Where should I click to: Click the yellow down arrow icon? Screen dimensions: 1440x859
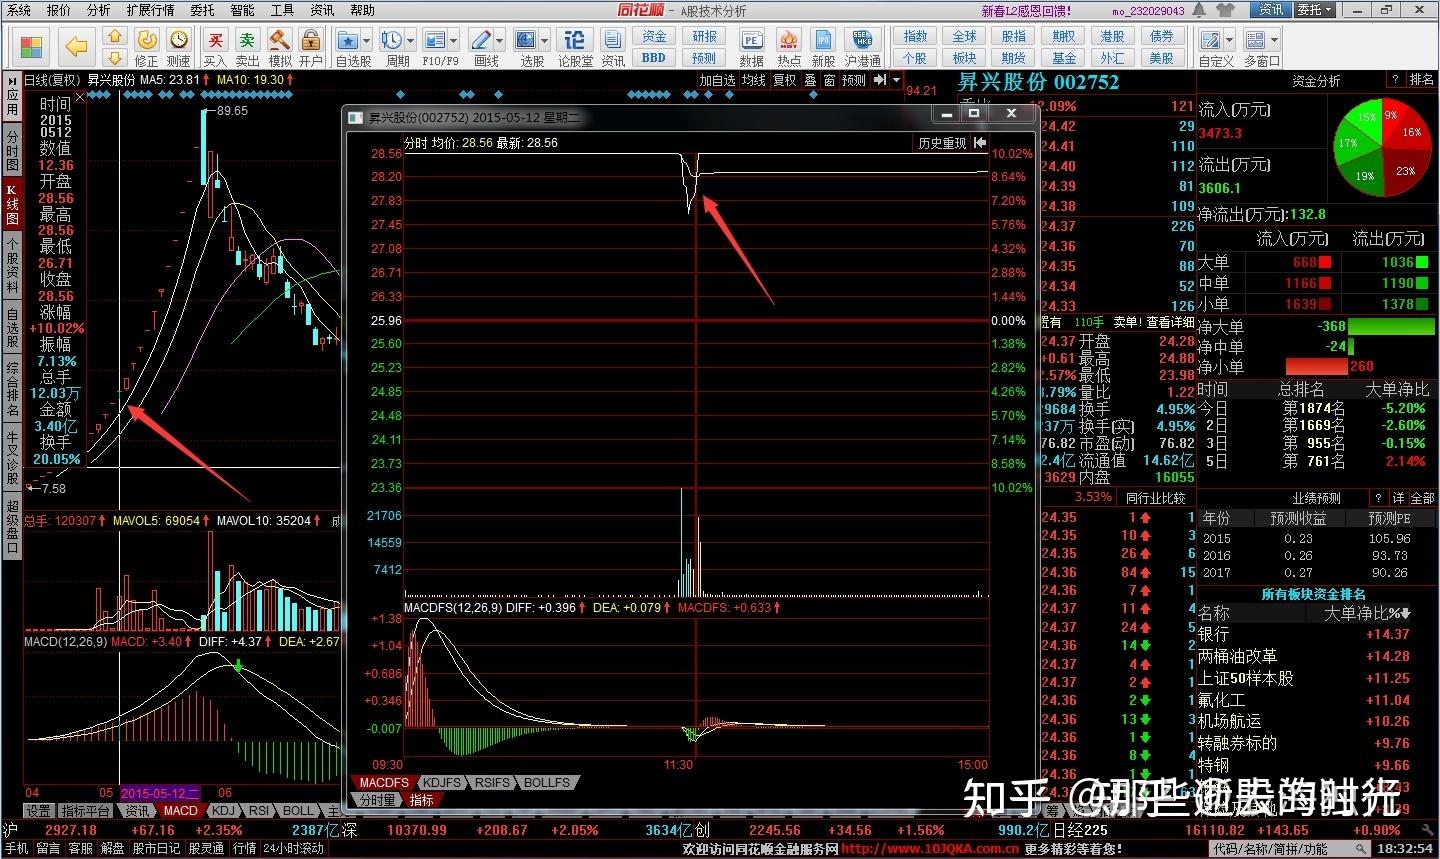[115, 58]
